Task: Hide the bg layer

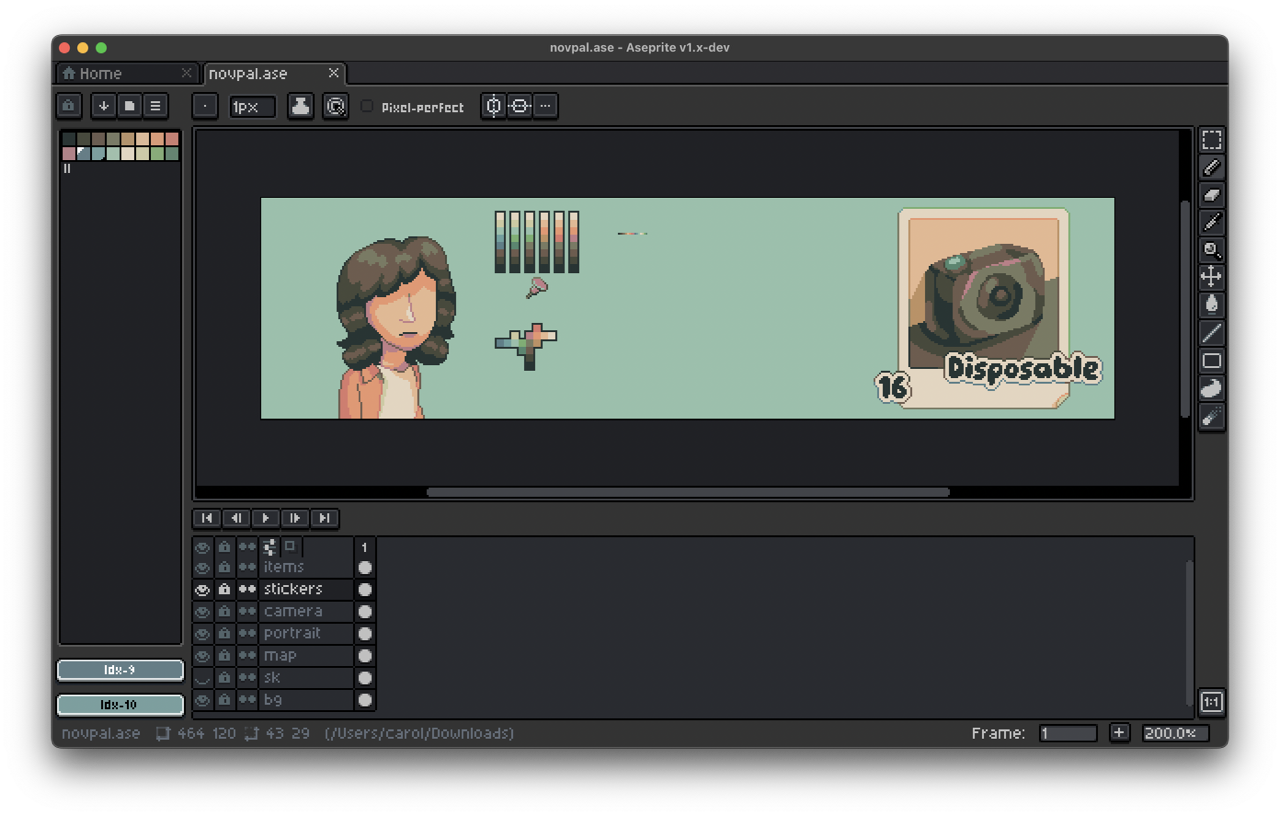Action: point(202,700)
